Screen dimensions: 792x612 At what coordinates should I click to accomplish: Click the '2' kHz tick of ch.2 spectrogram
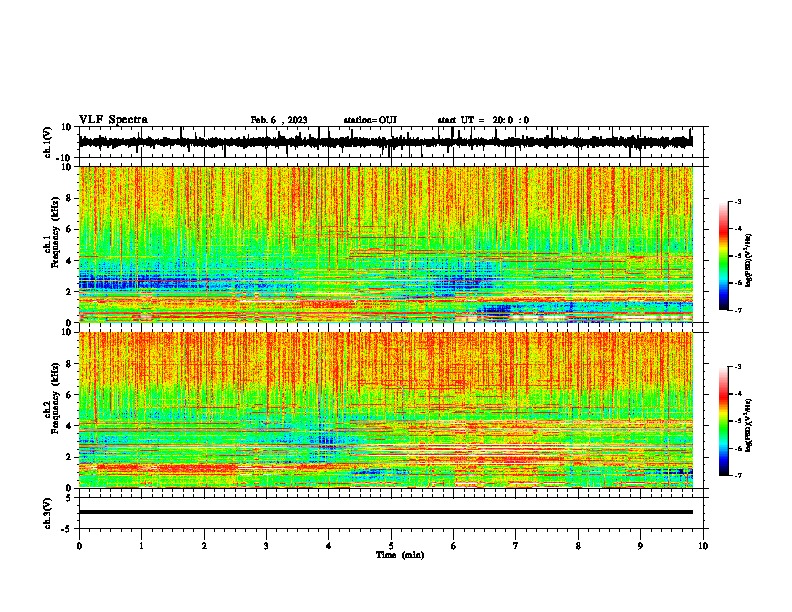(x=69, y=457)
